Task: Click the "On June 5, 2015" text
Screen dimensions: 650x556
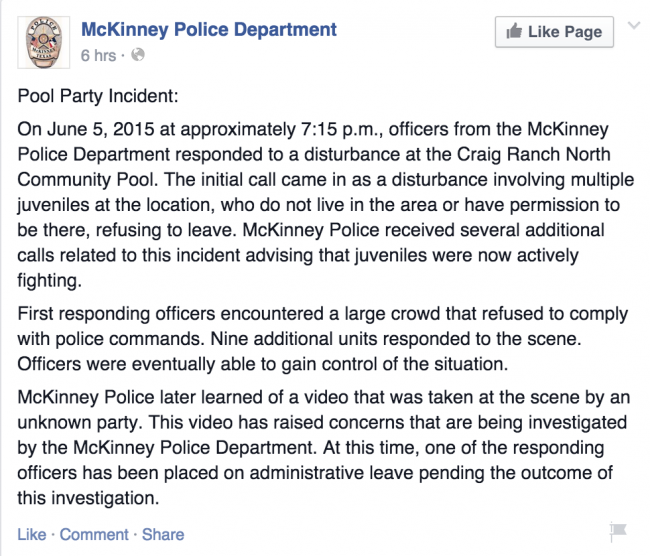Action: click(x=86, y=129)
